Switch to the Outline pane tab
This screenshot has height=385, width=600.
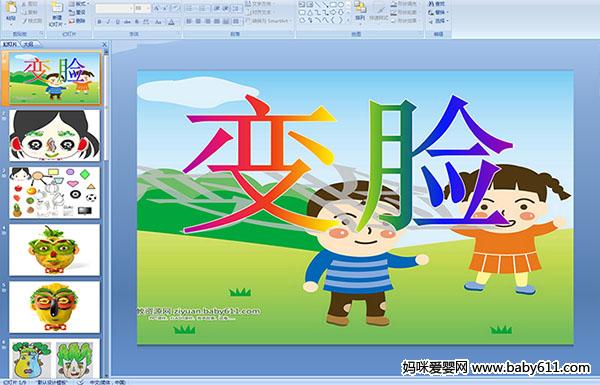tap(29, 44)
